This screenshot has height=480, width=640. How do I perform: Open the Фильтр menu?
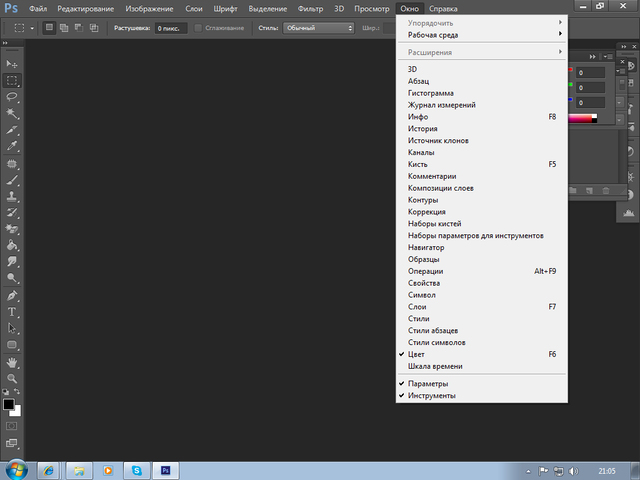[x=310, y=9]
